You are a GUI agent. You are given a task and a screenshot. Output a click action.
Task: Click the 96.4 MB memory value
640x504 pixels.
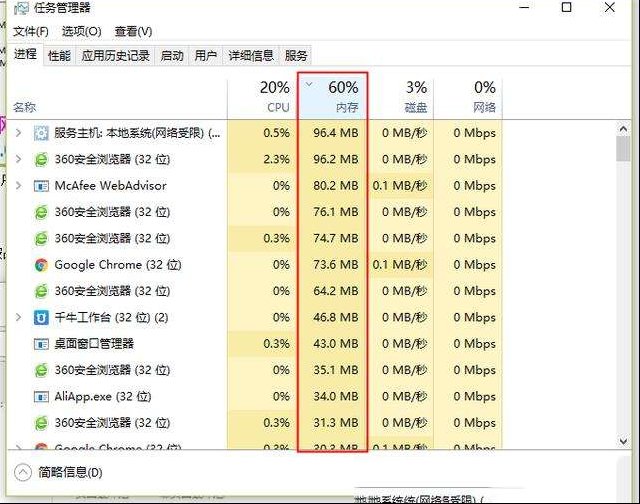tap(336, 133)
